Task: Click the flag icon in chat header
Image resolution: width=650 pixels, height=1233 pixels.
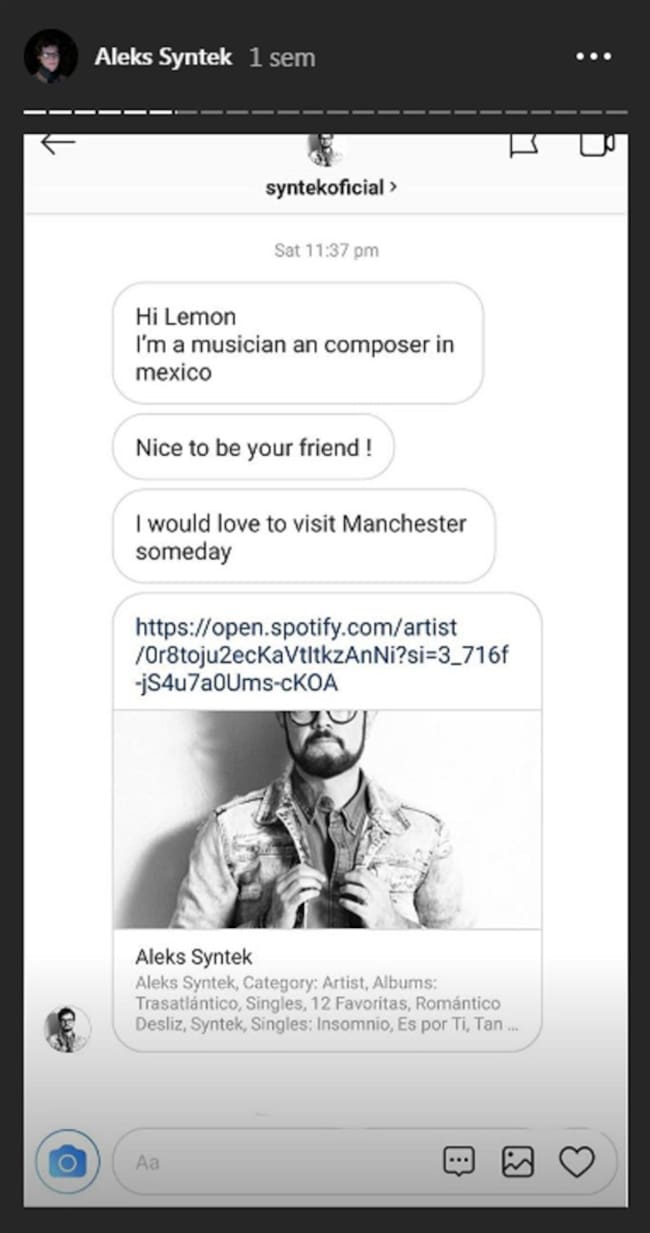Action: tap(524, 145)
